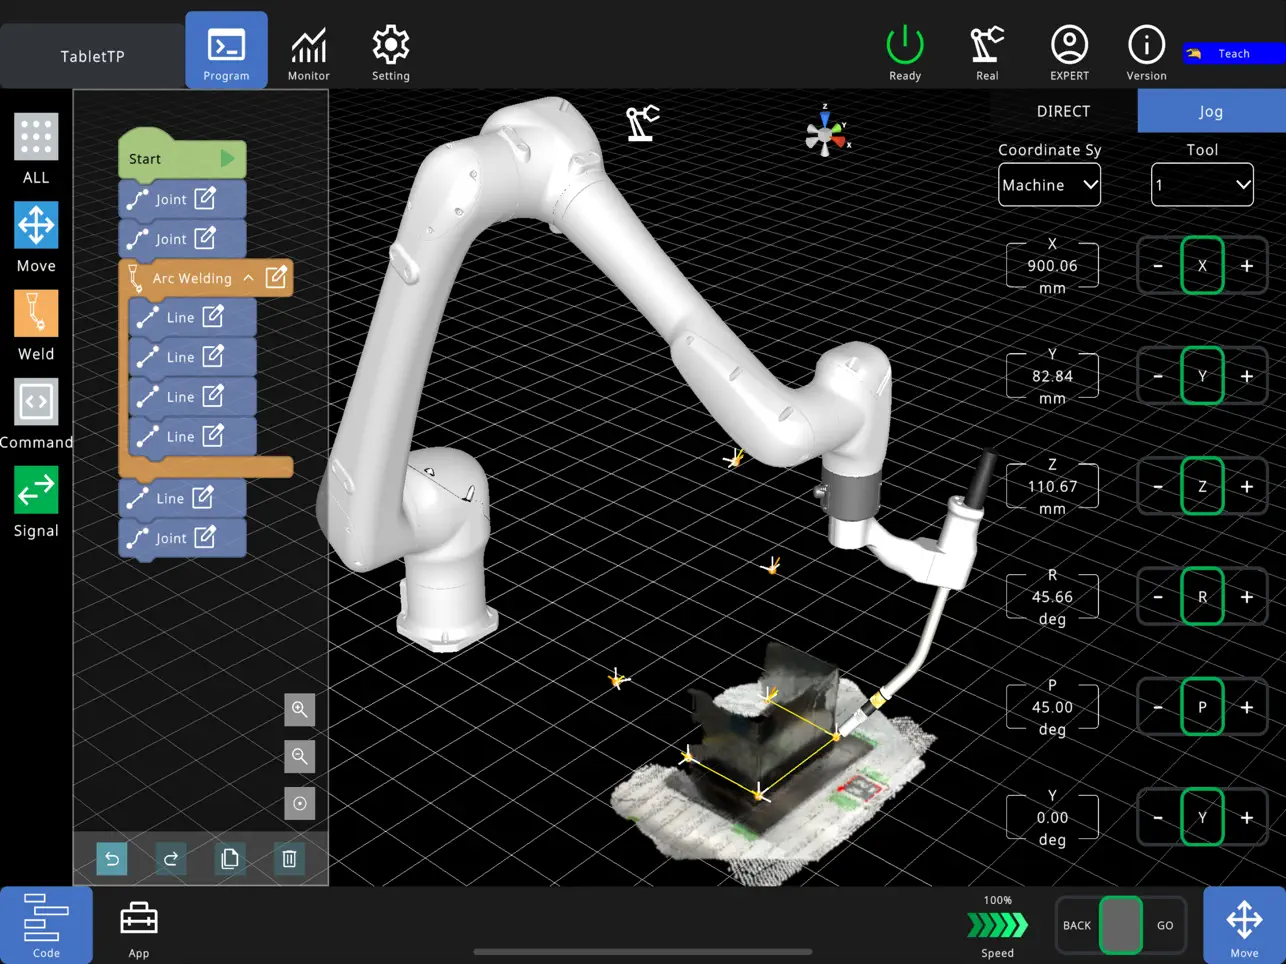Open the Program tab
Screen dimensions: 1286x964
coord(226,50)
